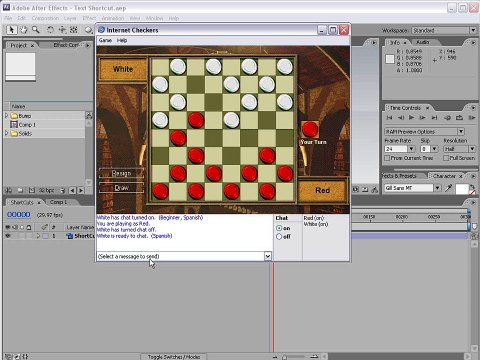
Task: Open Character panel options menu arrow
Action: click(473, 176)
